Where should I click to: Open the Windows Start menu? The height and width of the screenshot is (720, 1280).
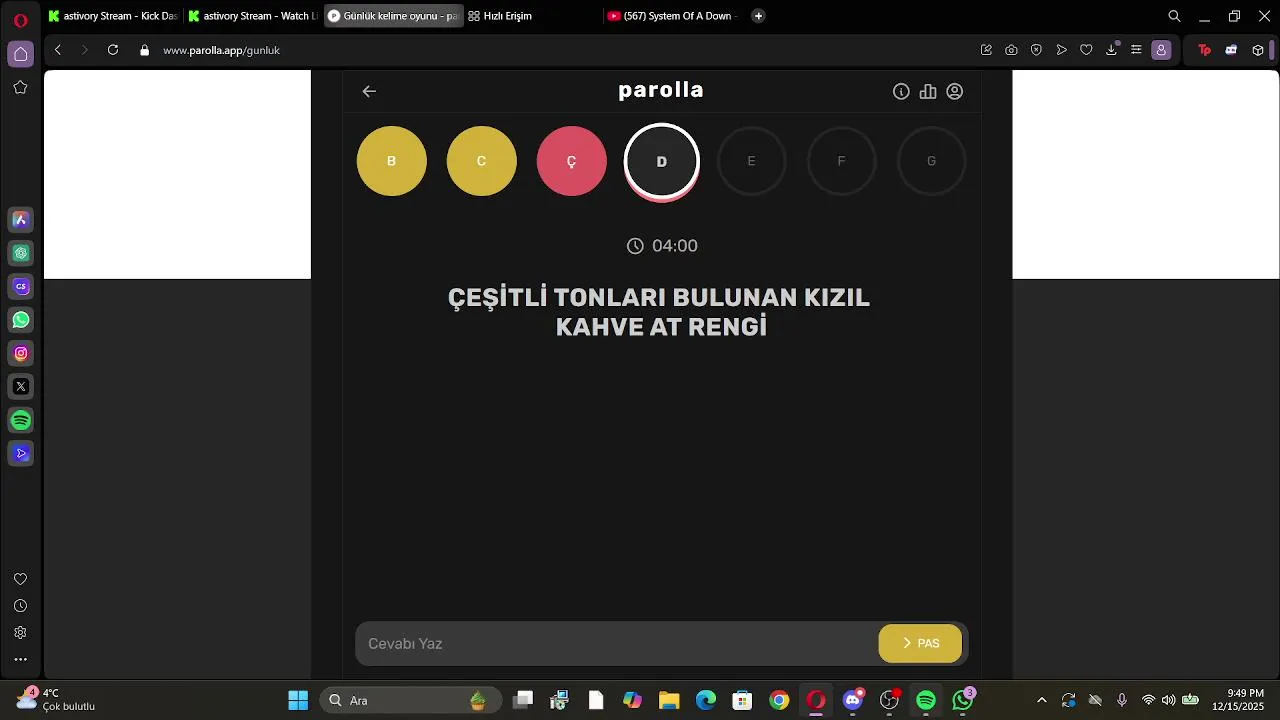[298, 700]
